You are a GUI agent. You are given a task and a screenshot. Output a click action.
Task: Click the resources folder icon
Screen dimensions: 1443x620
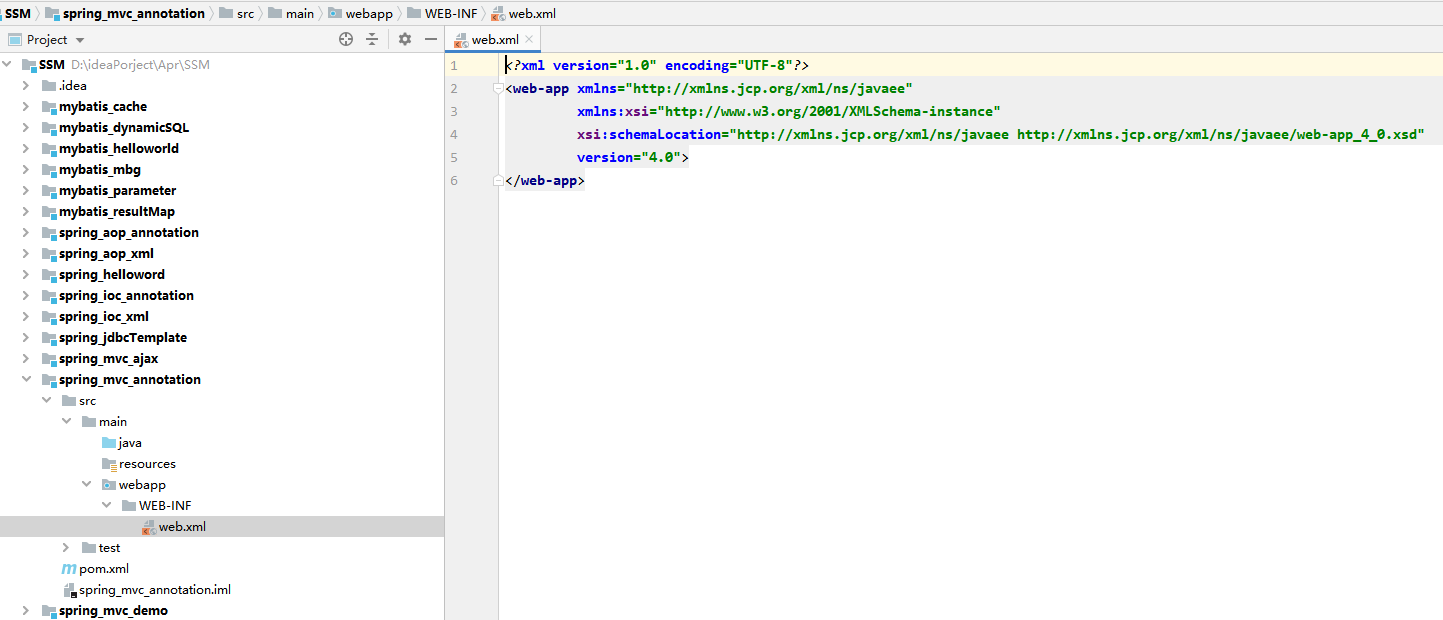(x=109, y=463)
